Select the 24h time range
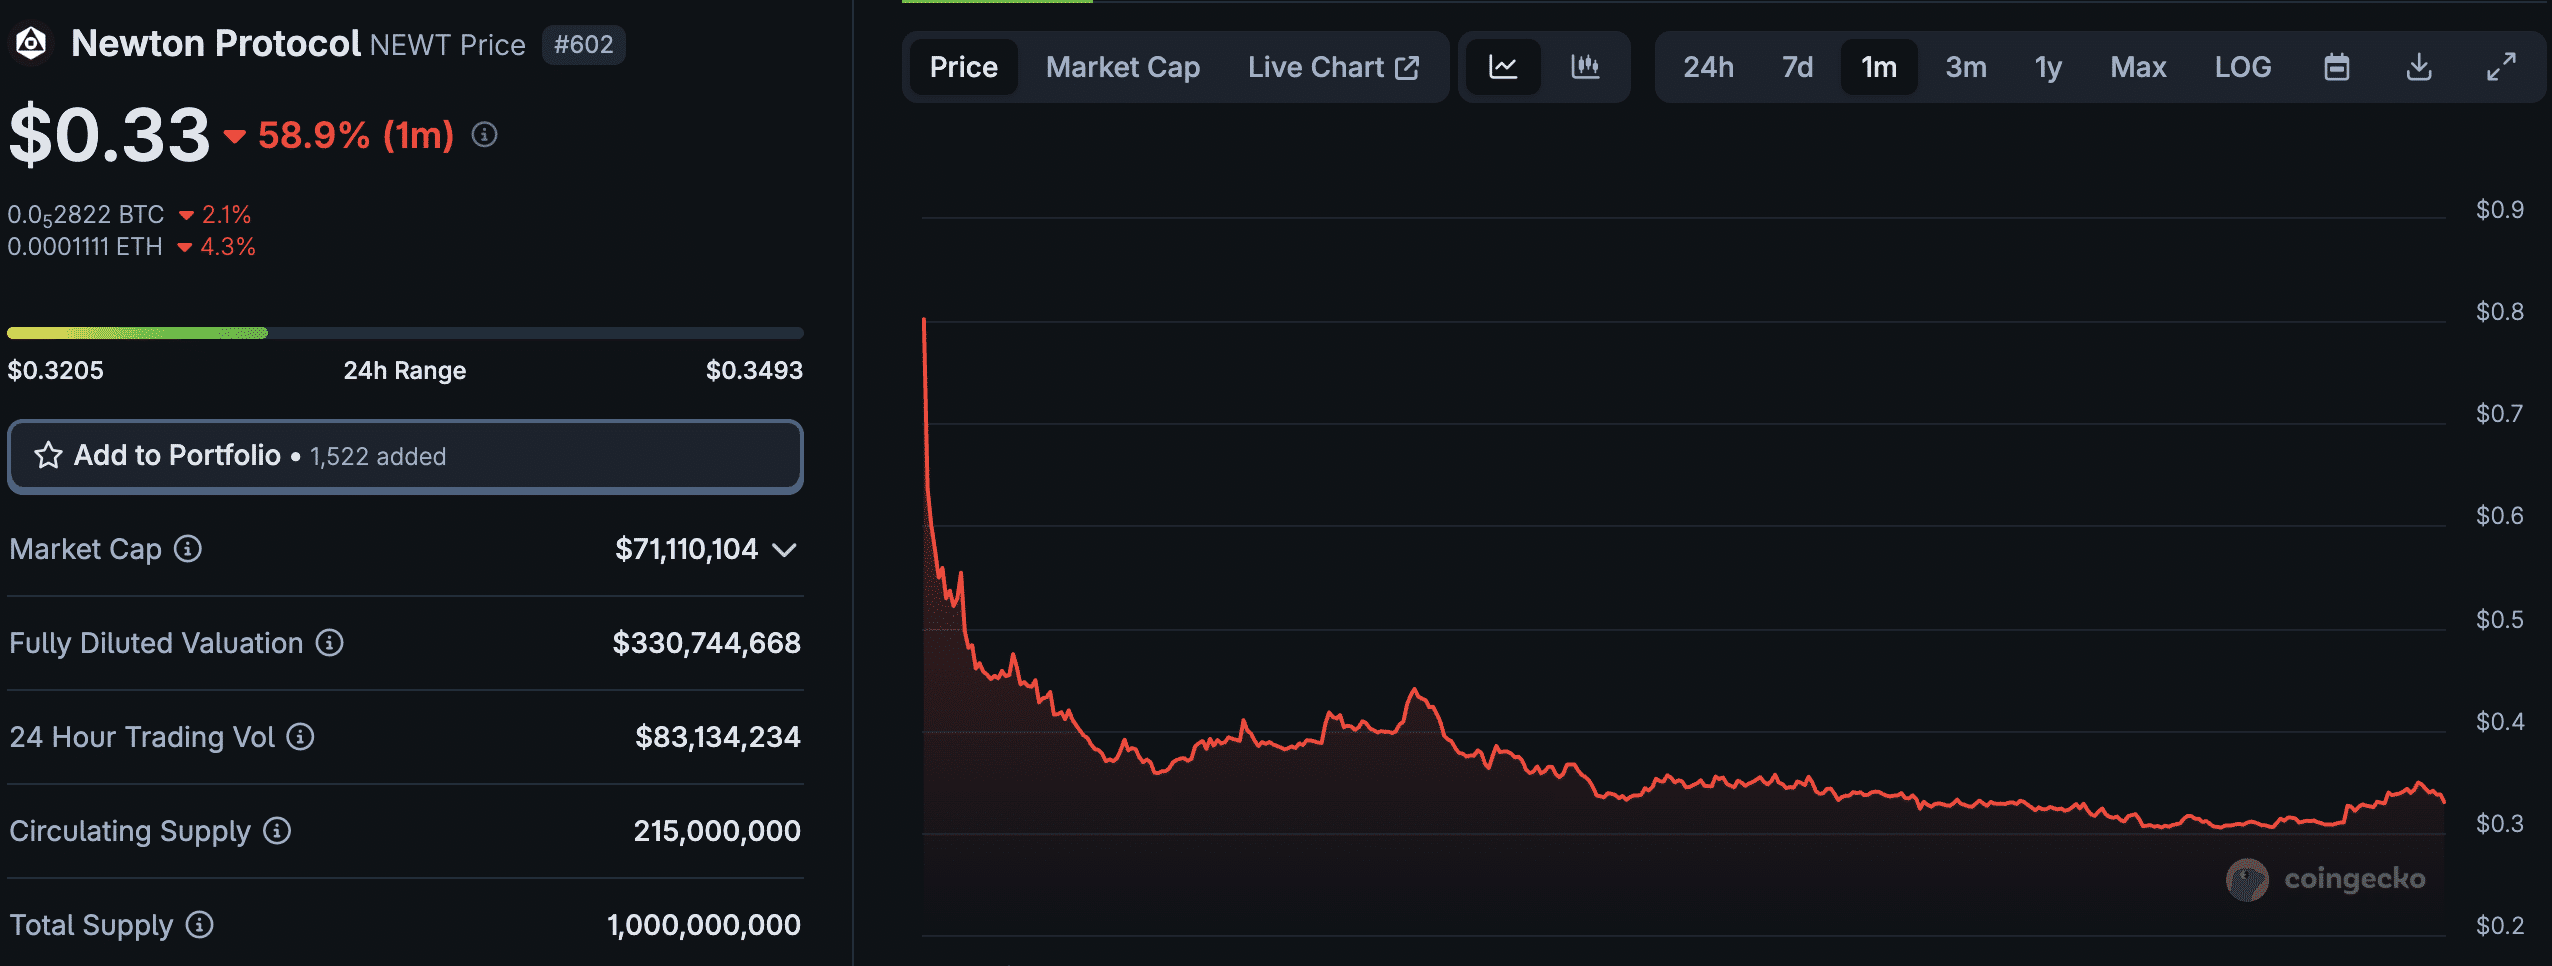The height and width of the screenshot is (966, 2552). 1708,67
